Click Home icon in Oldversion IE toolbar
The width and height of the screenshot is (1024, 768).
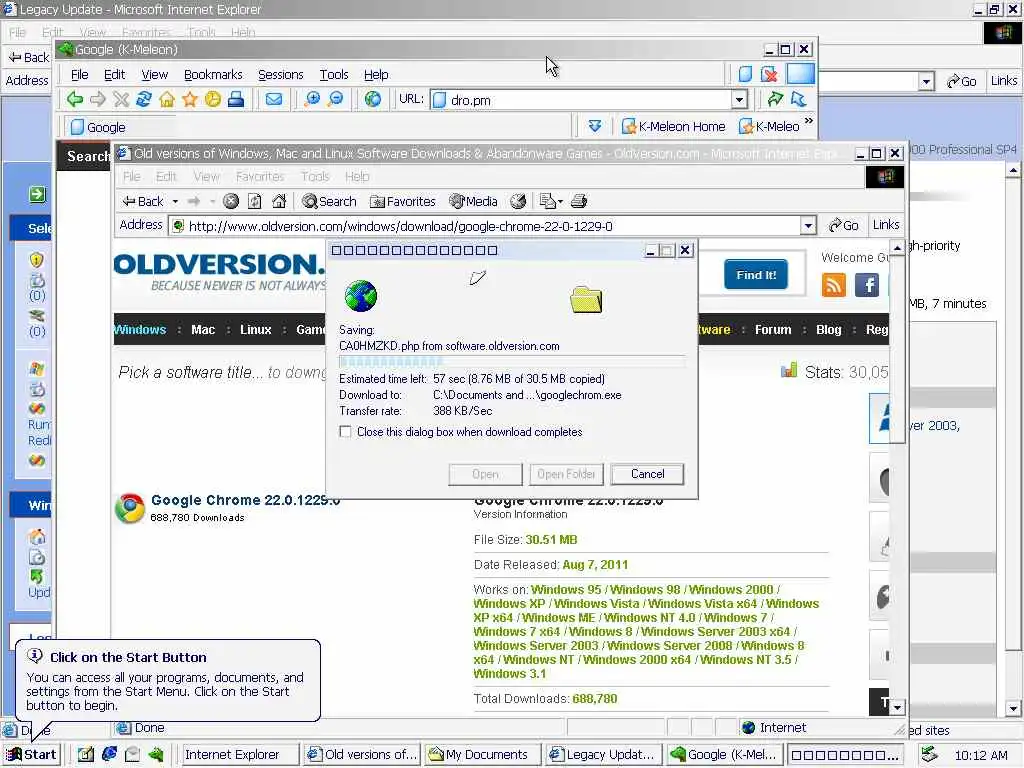coord(279,201)
